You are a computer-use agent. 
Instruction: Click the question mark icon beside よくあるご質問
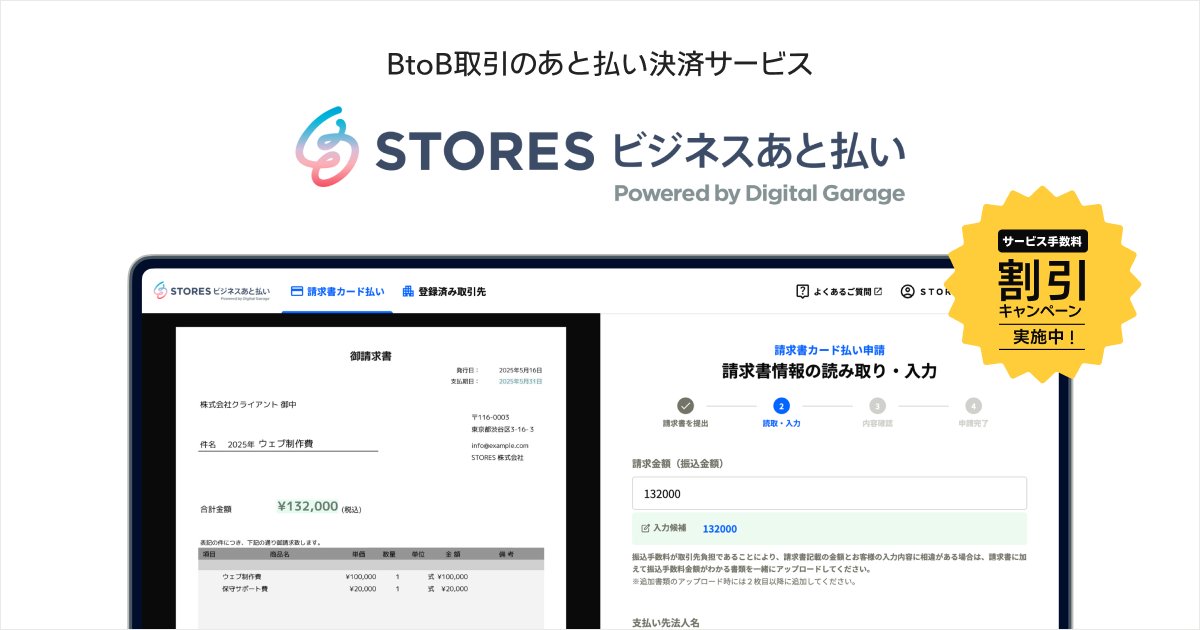(x=802, y=291)
